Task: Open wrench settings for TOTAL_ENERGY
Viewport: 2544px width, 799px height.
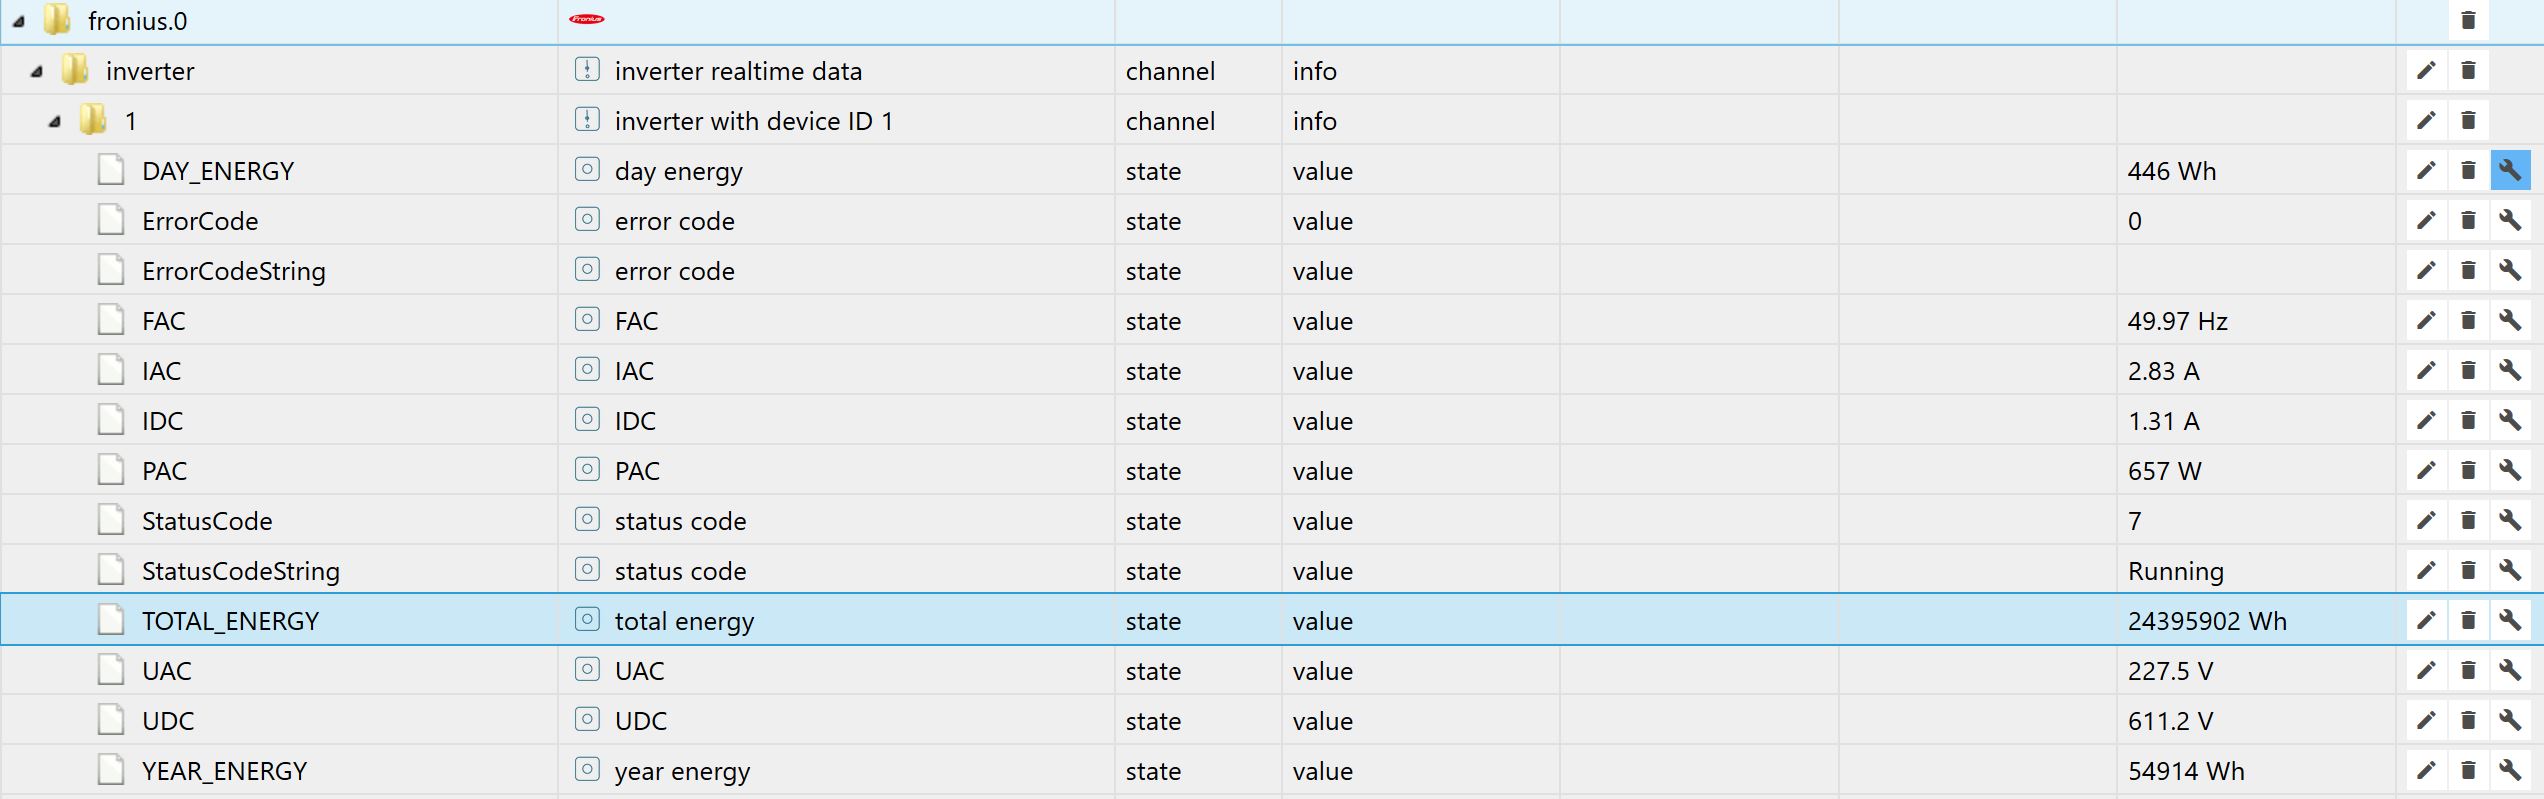Action: pos(2510,620)
